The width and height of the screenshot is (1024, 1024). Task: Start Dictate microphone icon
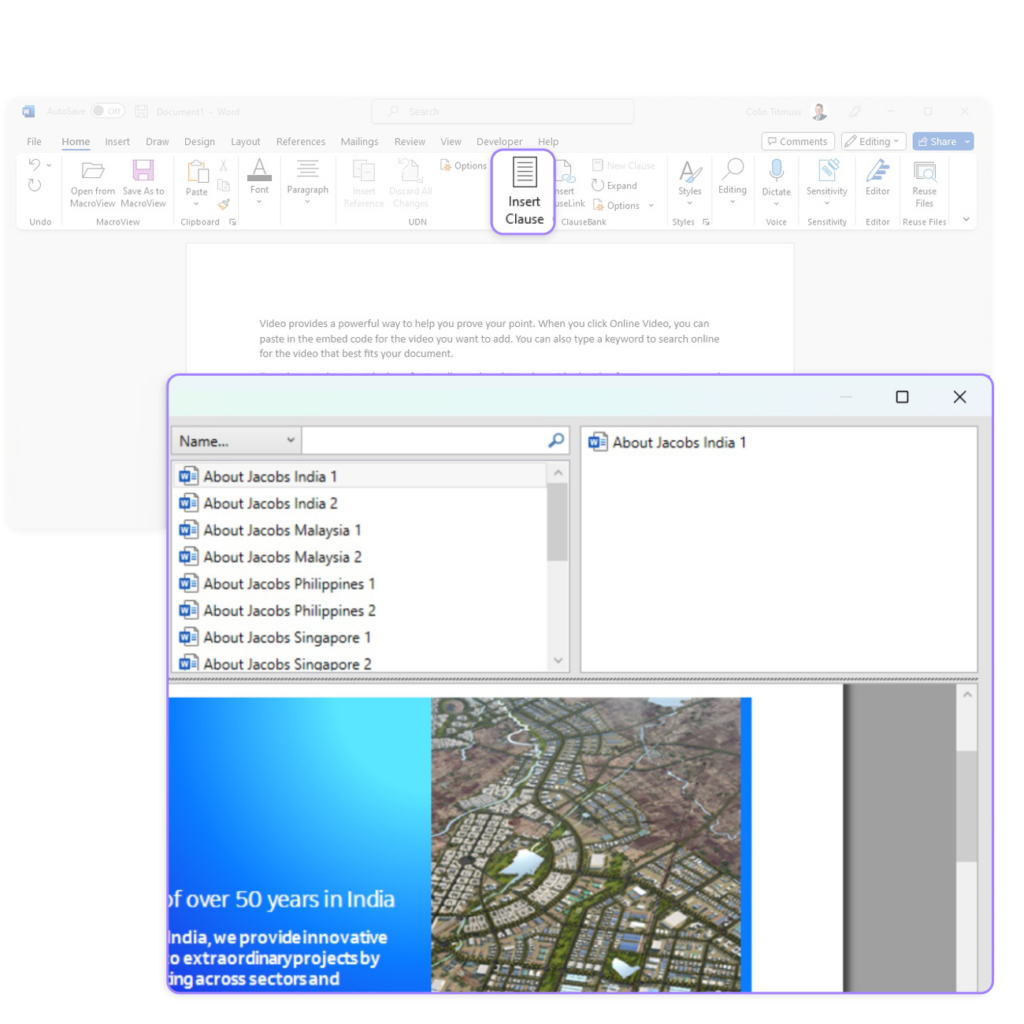(776, 171)
